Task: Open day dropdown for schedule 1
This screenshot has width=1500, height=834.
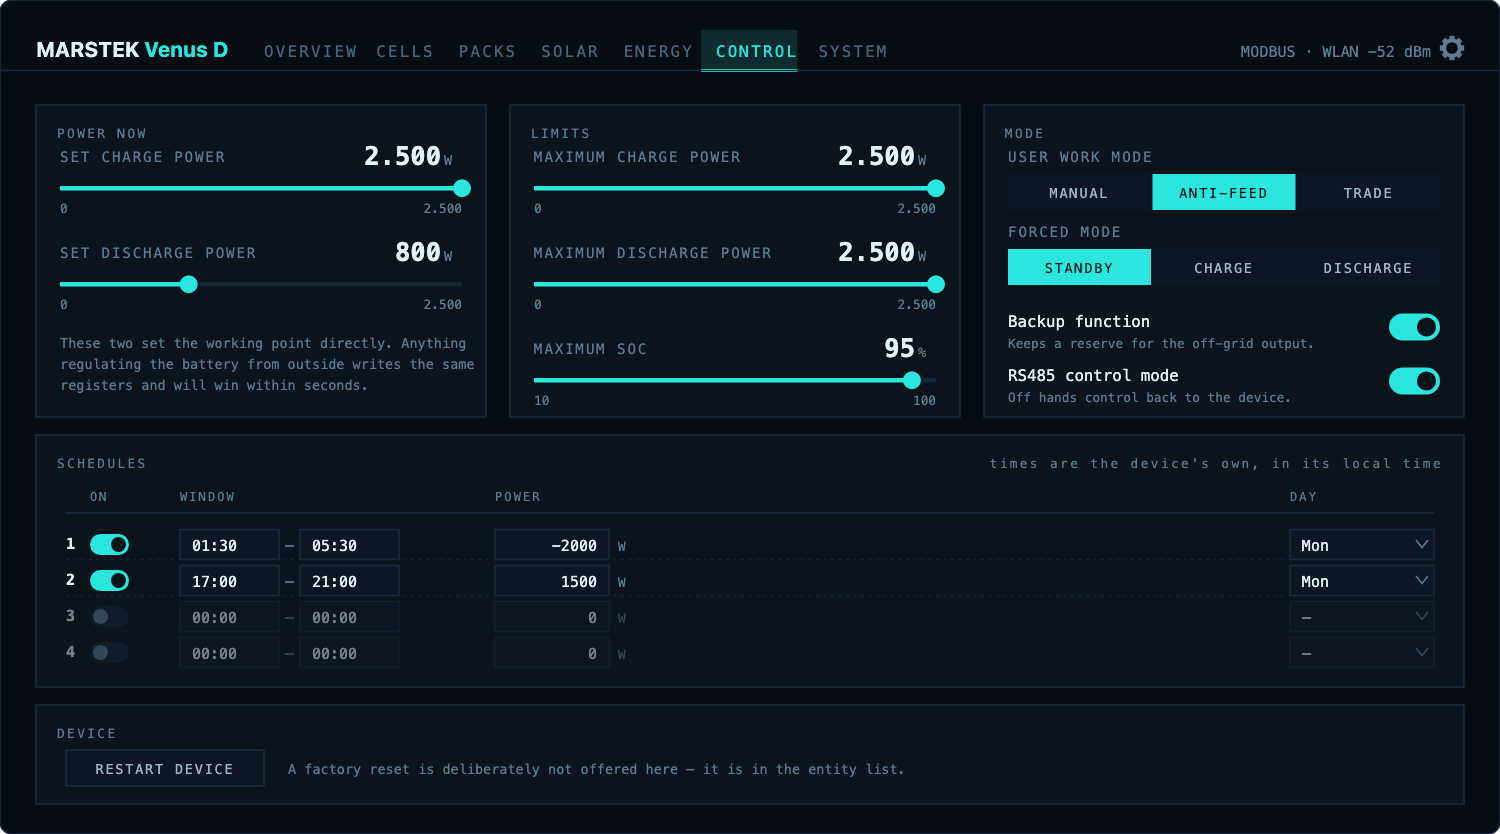Action: (x=1362, y=545)
